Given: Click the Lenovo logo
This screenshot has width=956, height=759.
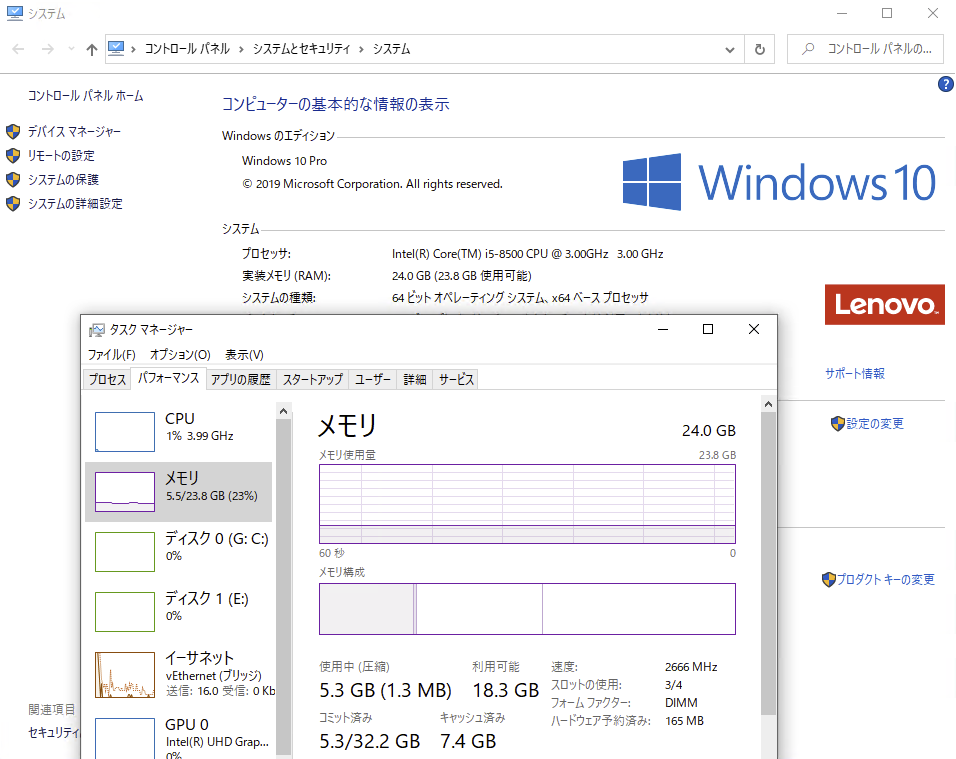Looking at the screenshot, I should point(884,305).
